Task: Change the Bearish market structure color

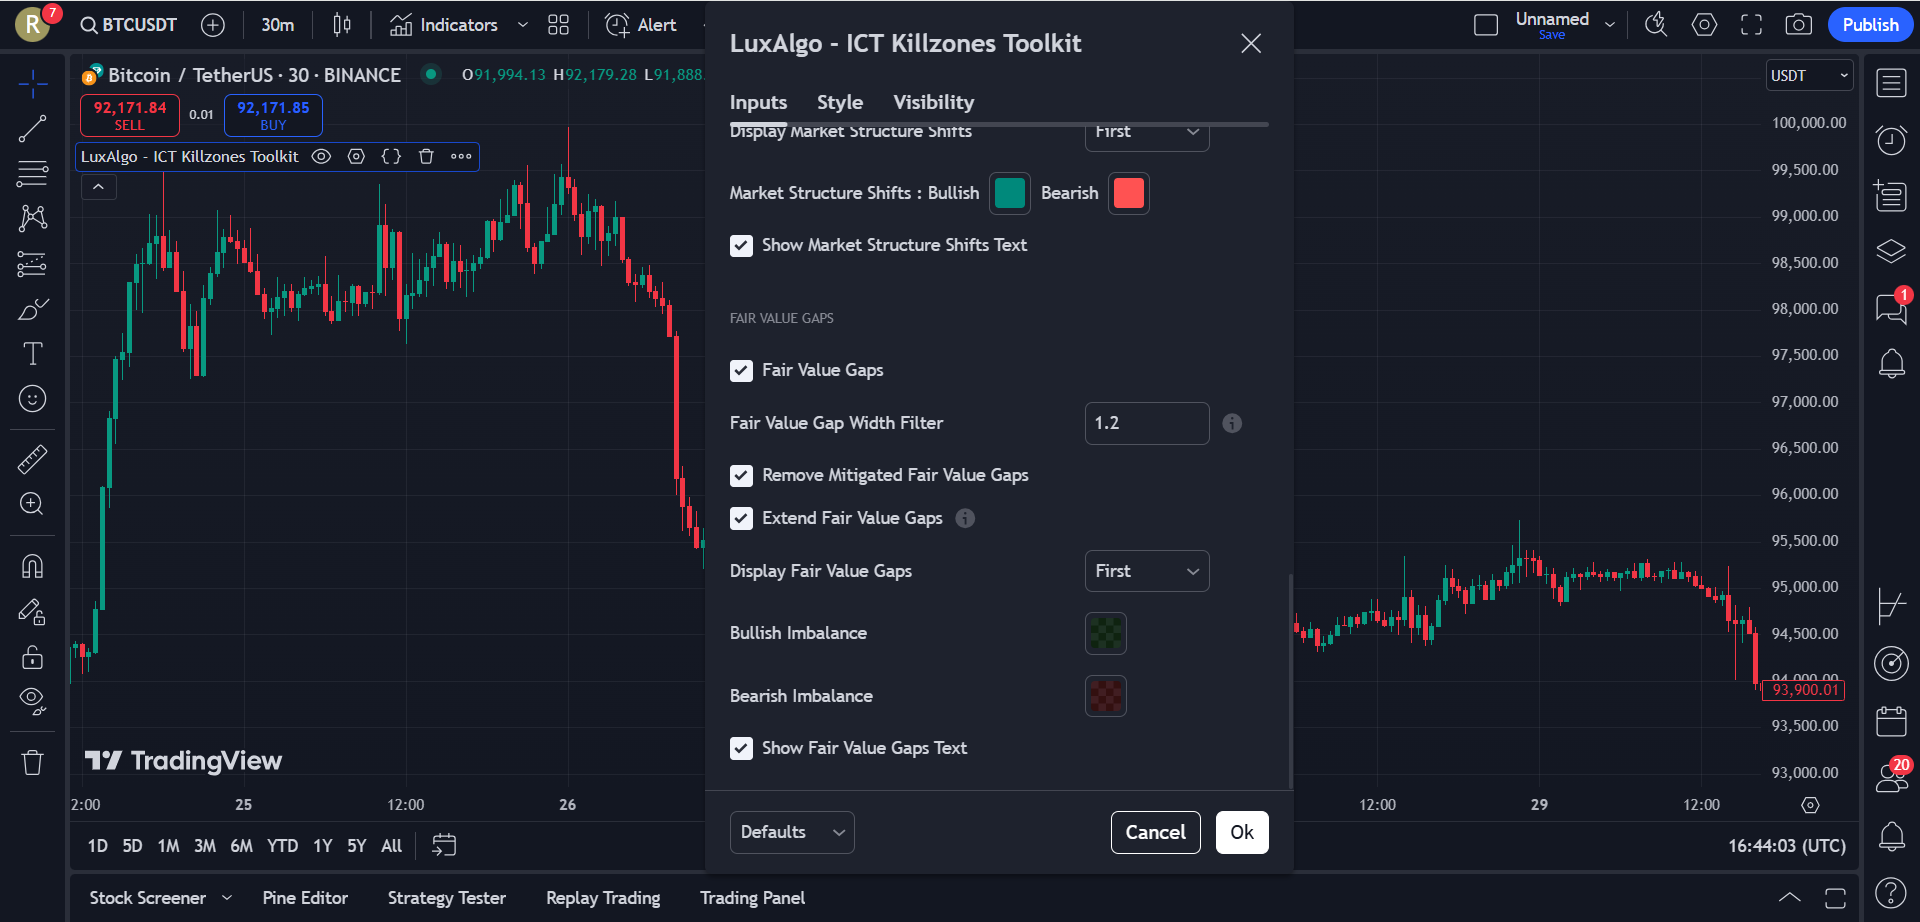Action: (x=1129, y=193)
